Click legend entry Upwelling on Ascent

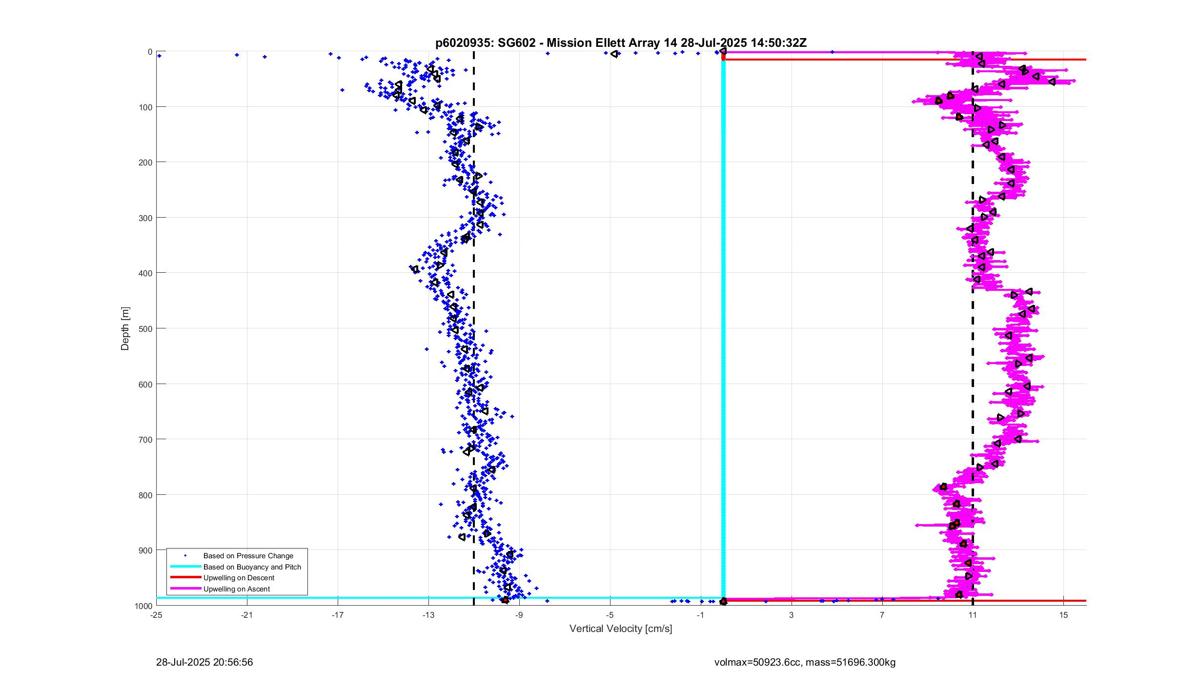tap(236, 590)
